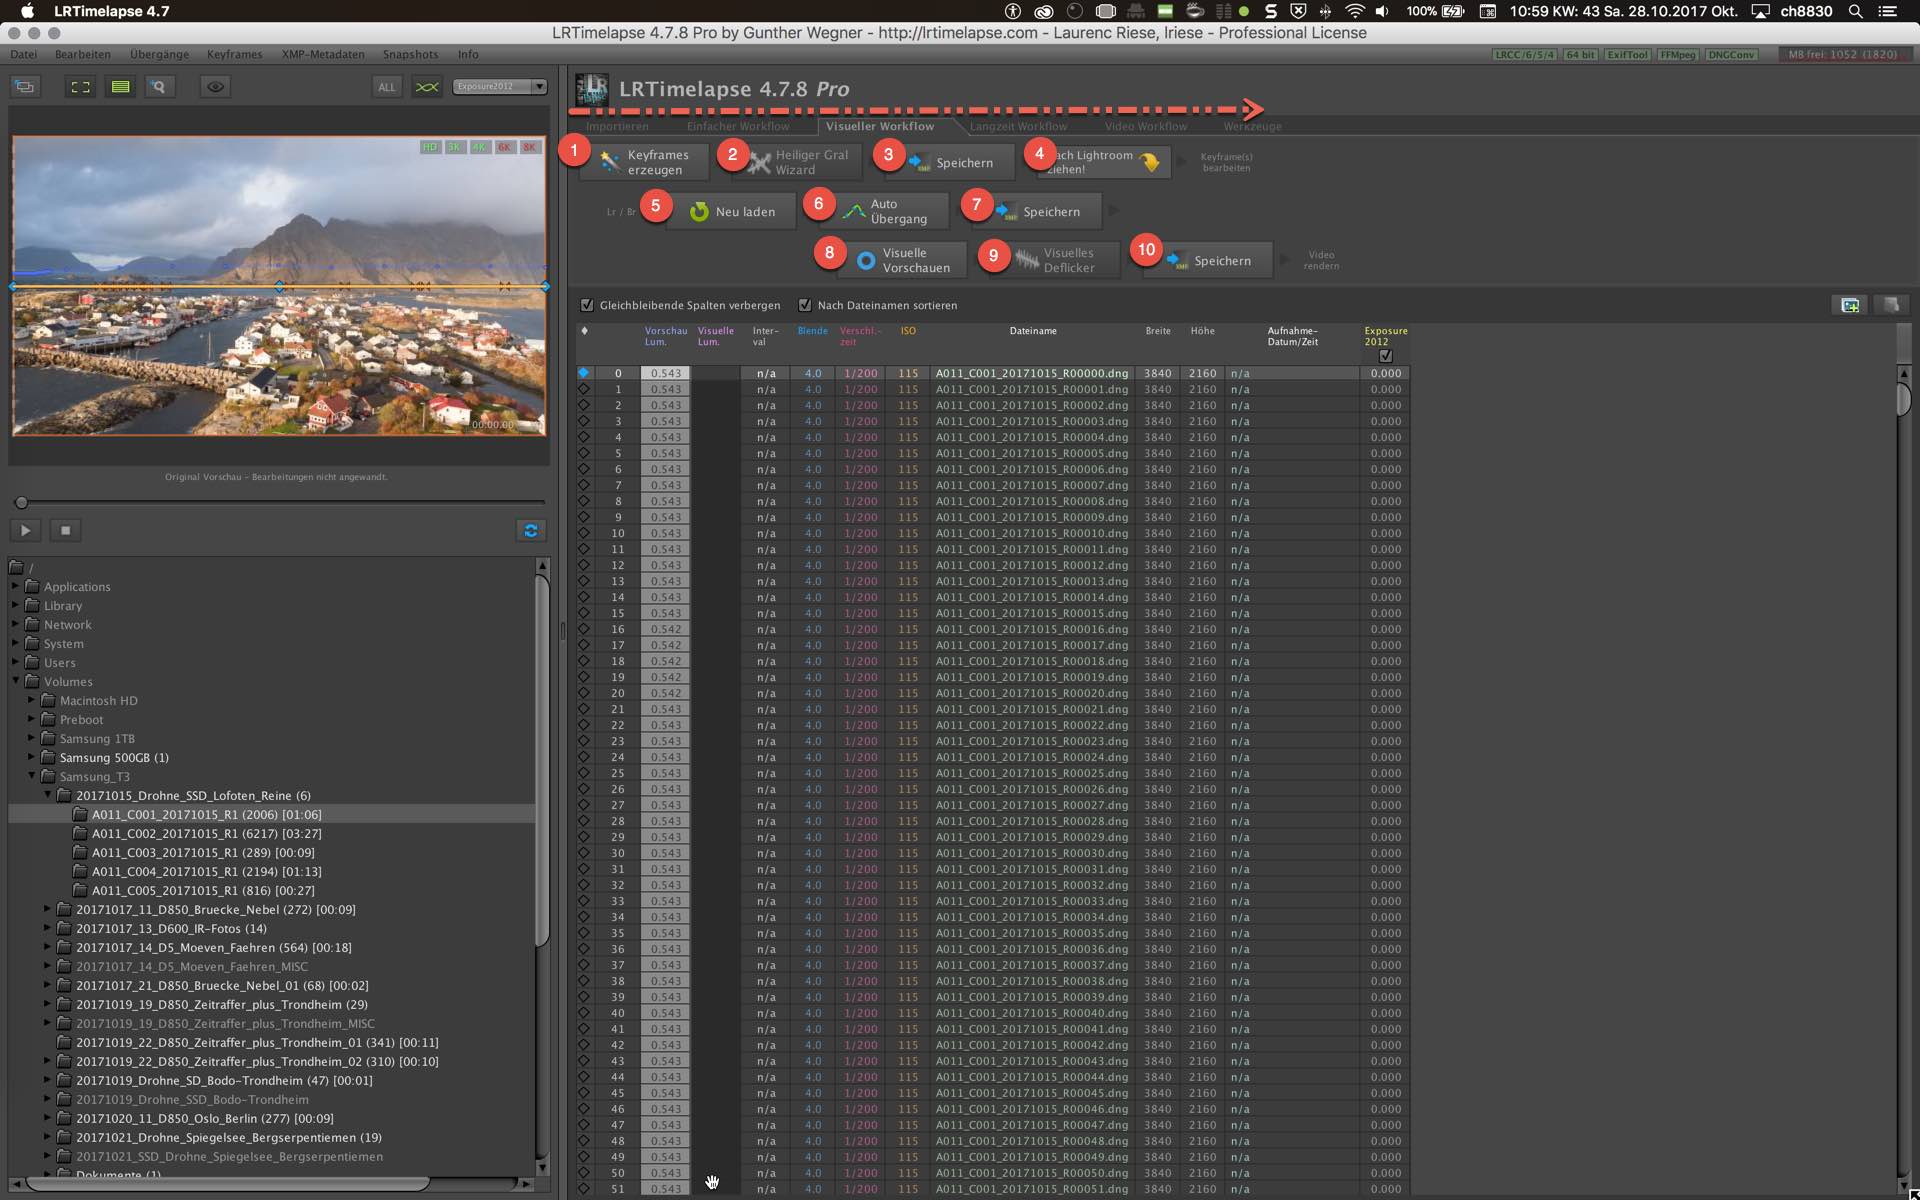Click the Visuelles Deflicker button
Image resolution: width=1920 pixels, height=1200 pixels.
1057,260
